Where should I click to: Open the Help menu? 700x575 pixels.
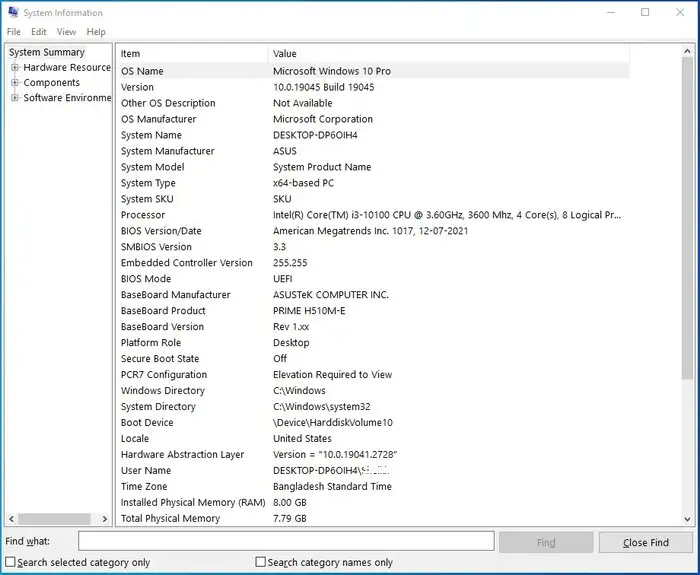tap(96, 32)
